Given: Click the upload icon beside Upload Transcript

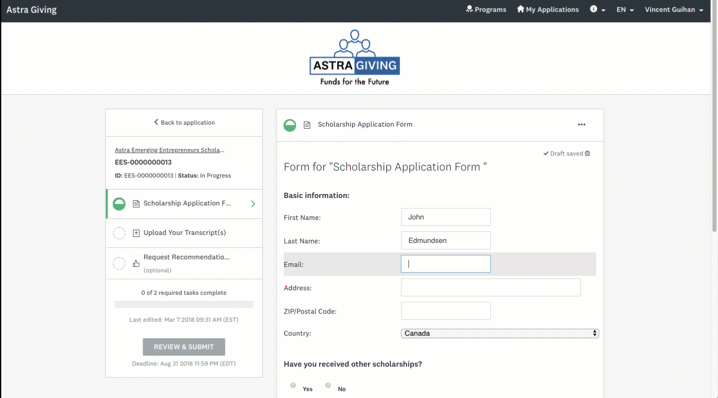Looking at the screenshot, I should [x=136, y=233].
